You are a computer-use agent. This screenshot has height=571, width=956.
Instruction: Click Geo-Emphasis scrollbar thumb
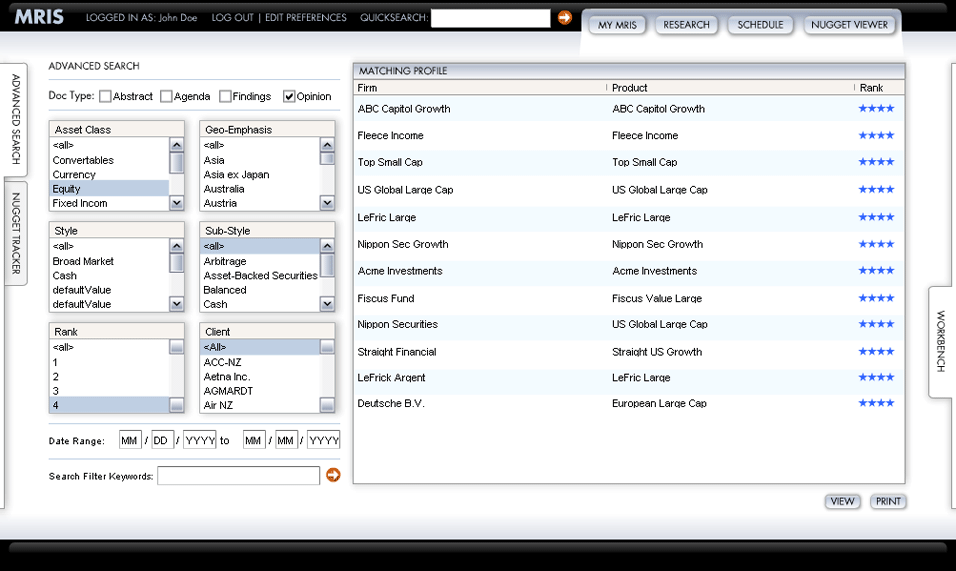[327, 158]
